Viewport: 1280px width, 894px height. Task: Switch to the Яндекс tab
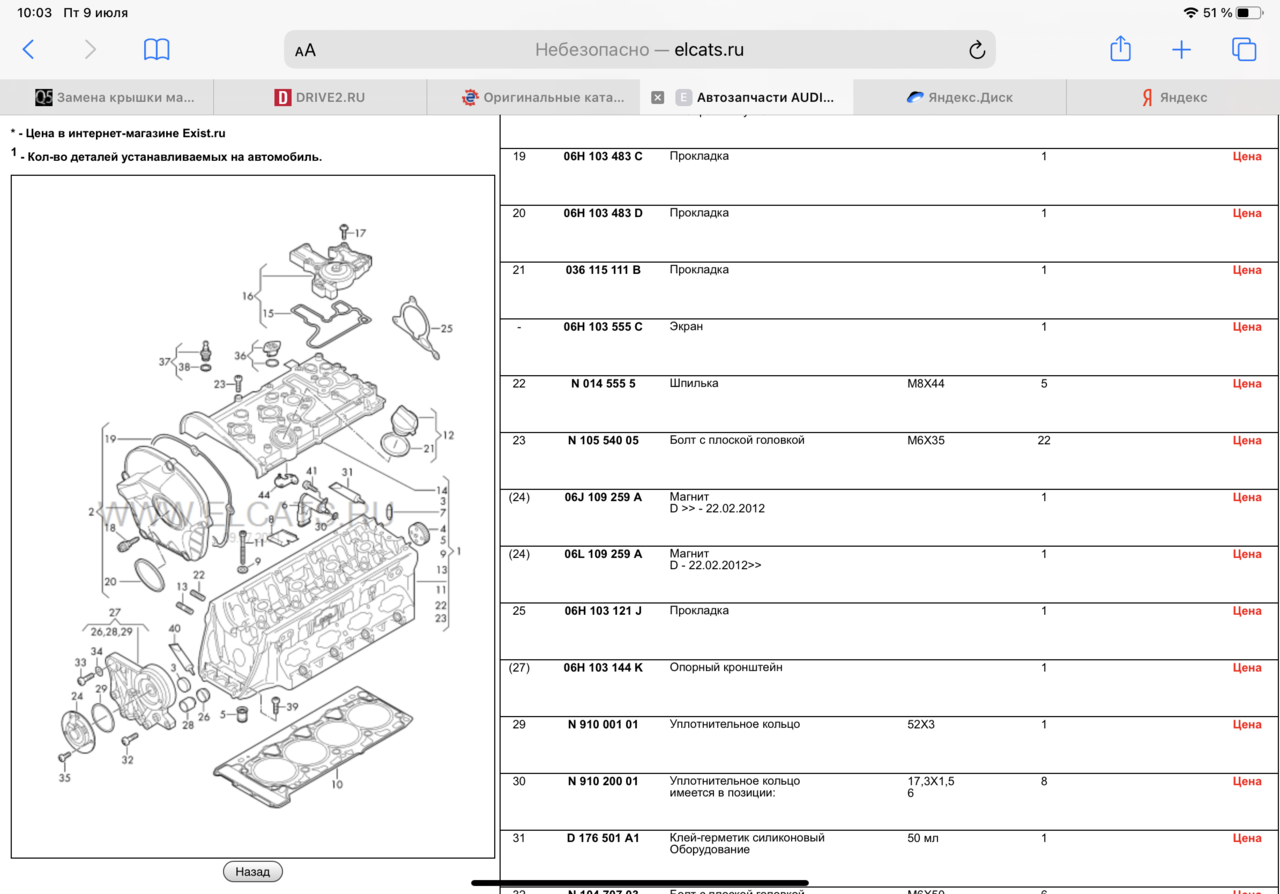[x=1173, y=97]
